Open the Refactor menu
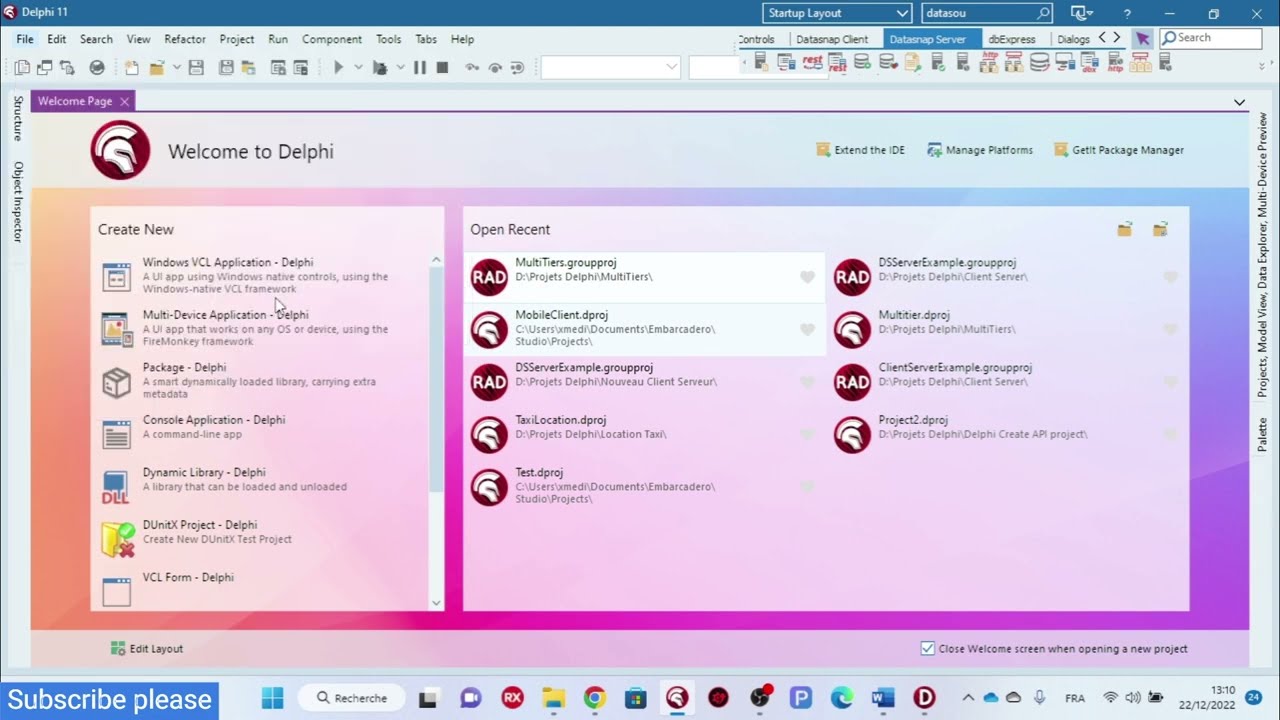This screenshot has width=1280, height=720. click(x=185, y=39)
